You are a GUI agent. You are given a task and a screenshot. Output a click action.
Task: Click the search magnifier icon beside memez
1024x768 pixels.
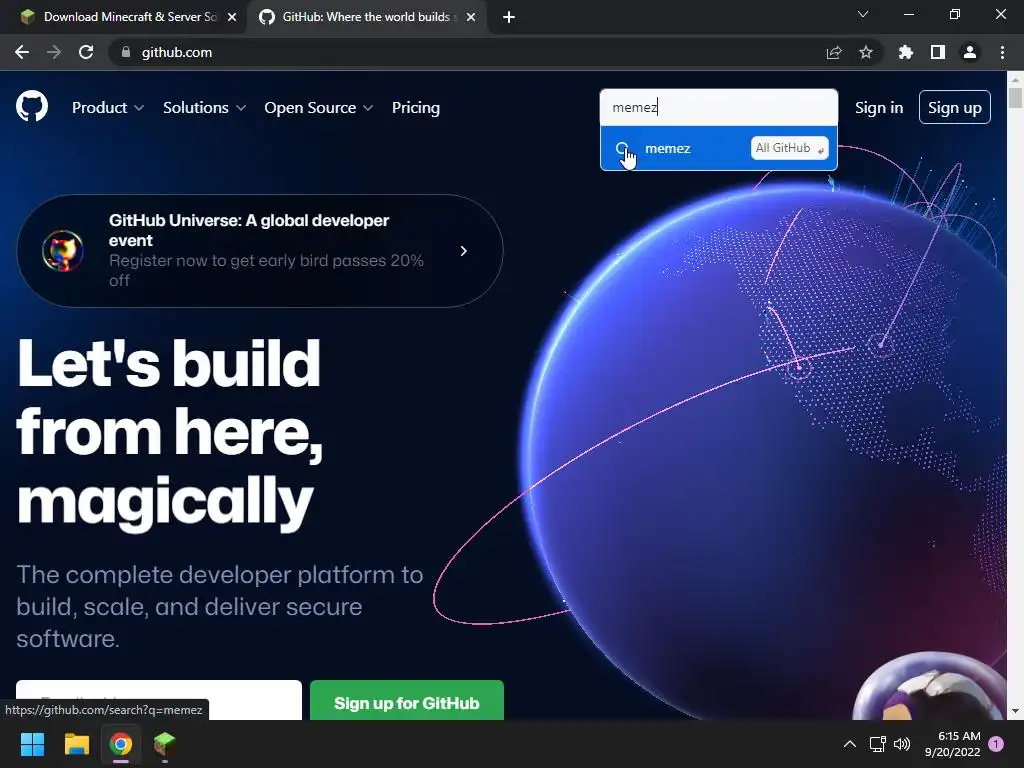tap(622, 148)
